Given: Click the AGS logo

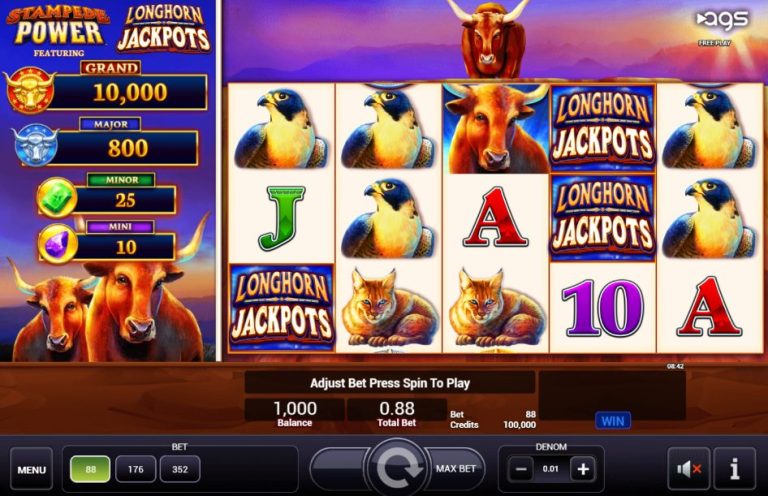Looking at the screenshot, I should click(723, 20).
